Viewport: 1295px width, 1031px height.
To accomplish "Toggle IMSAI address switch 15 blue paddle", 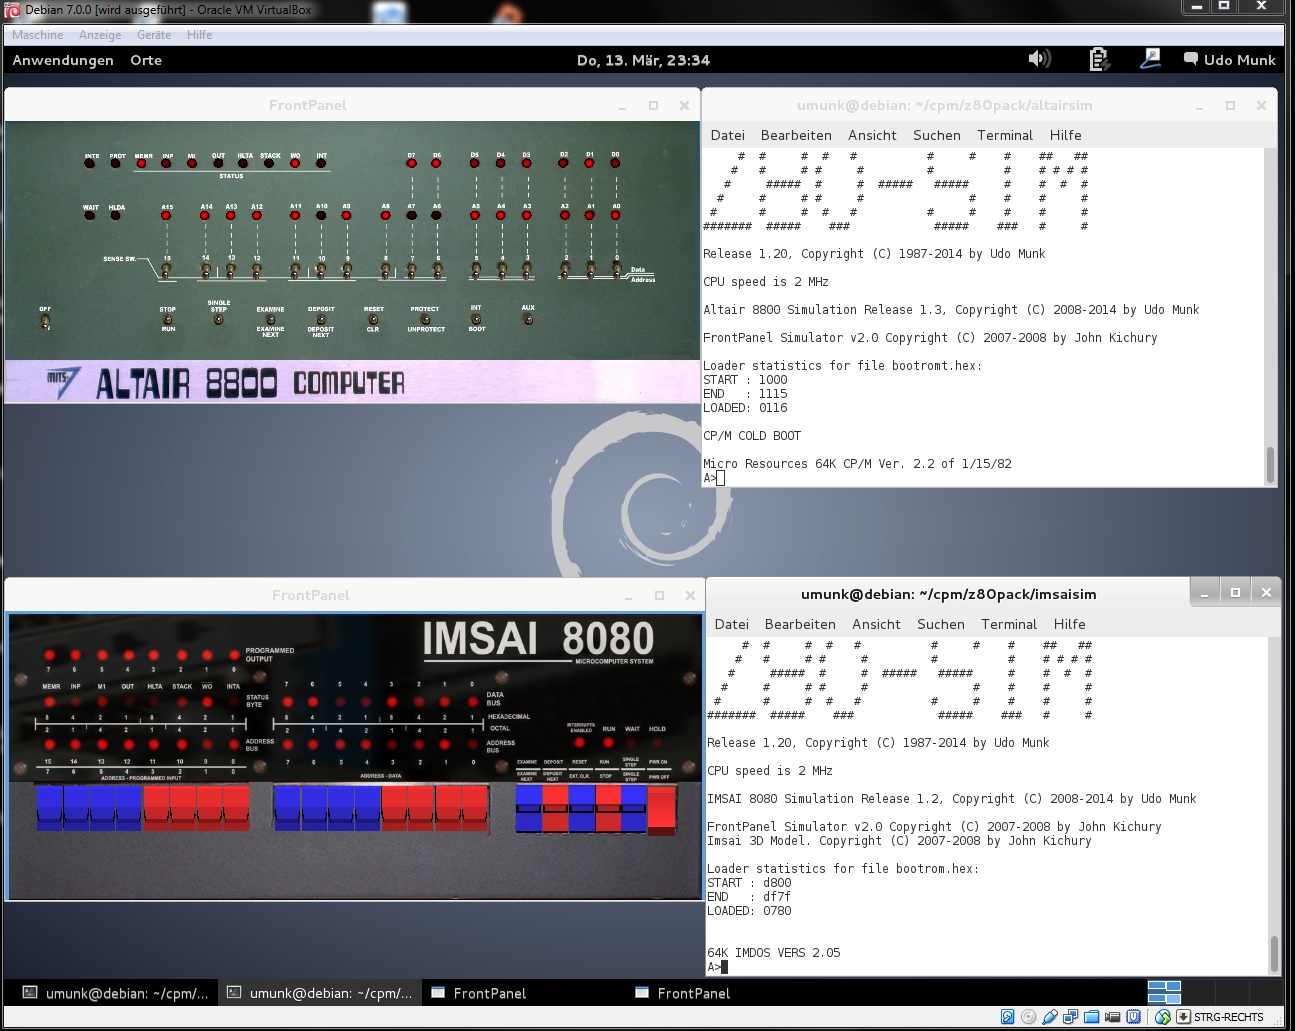I will point(49,808).
